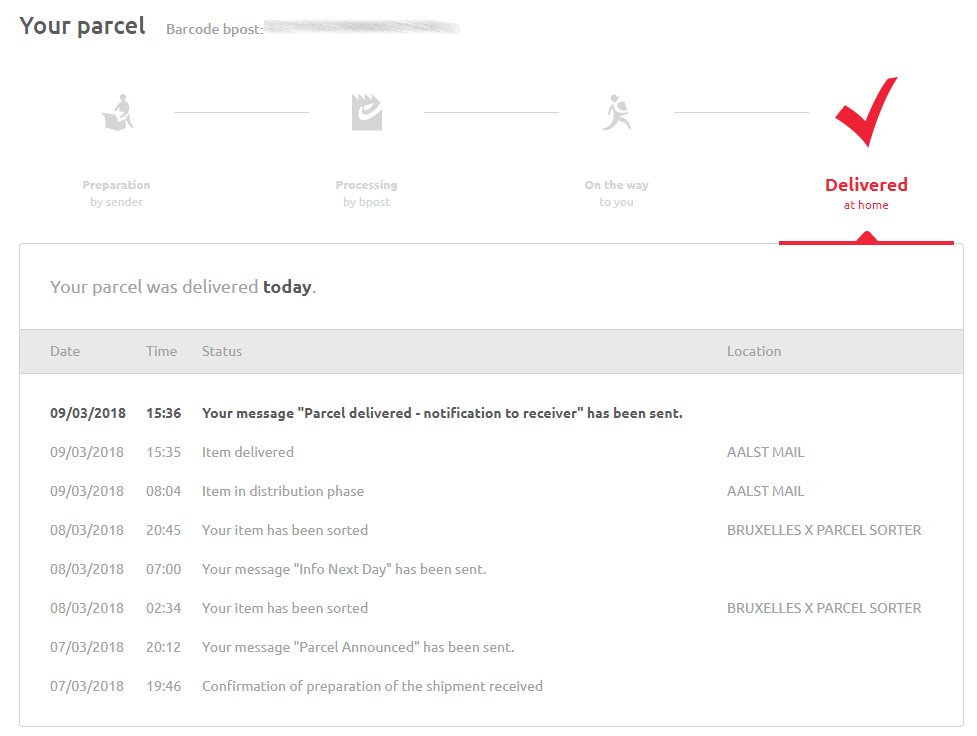
Task: Select 'Your item has been sorted' at 02:34
Action: (285, 608)
